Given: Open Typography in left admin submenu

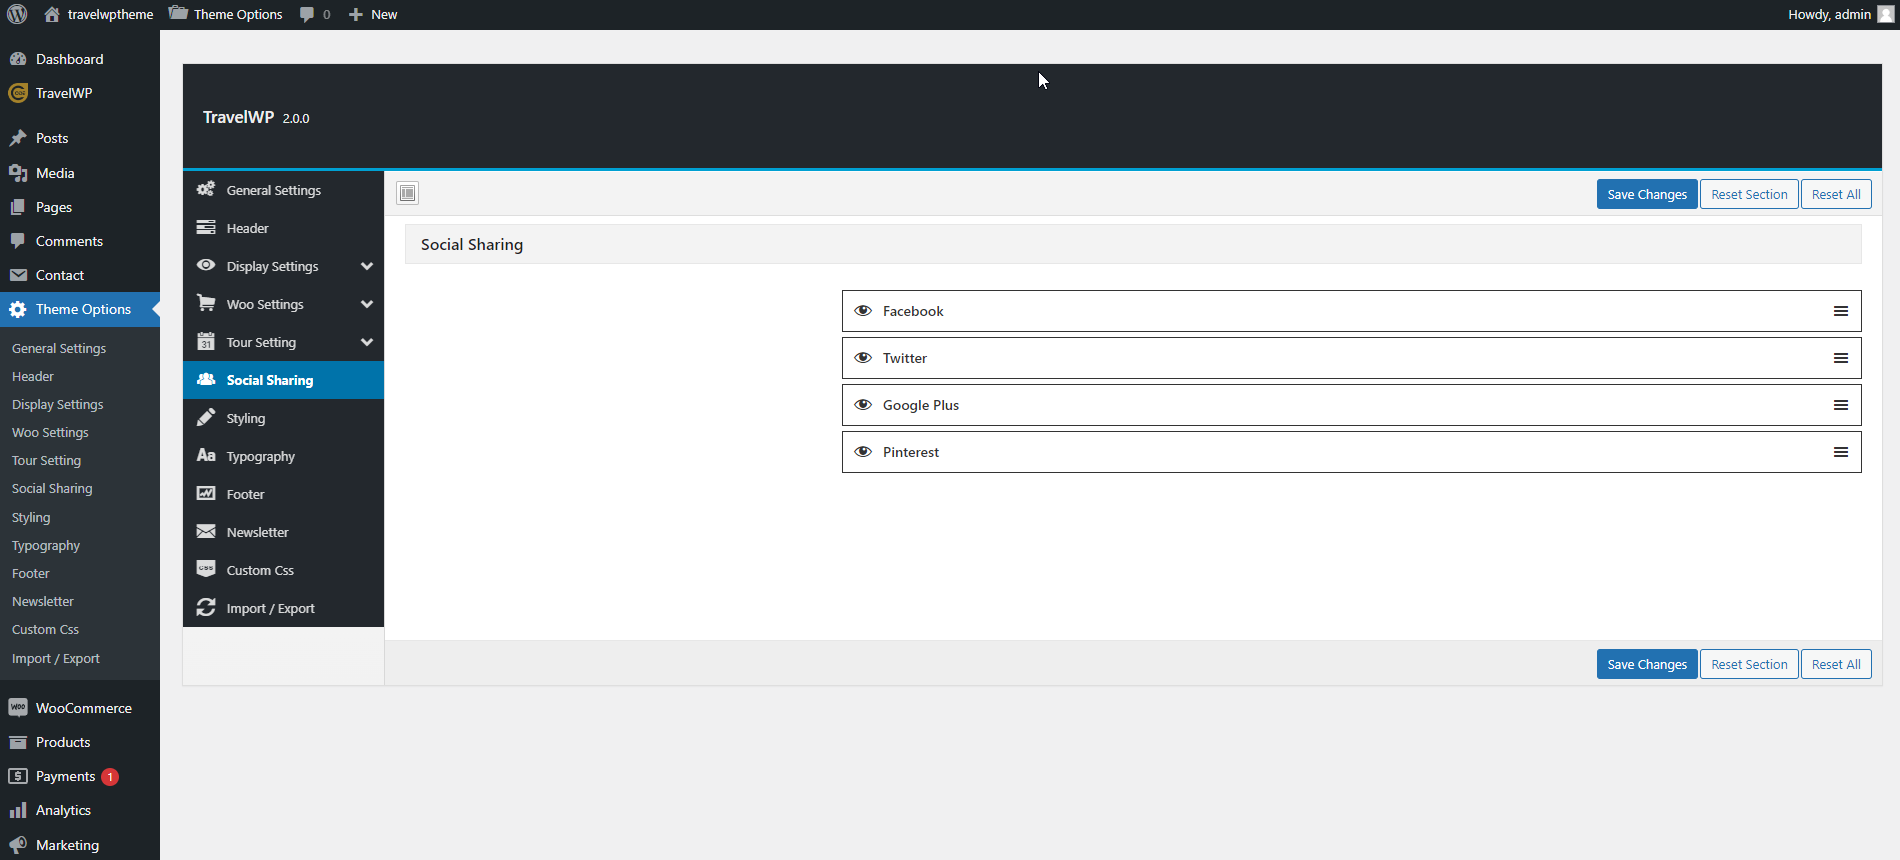Looking at the screenshot, I should point(46,545).
